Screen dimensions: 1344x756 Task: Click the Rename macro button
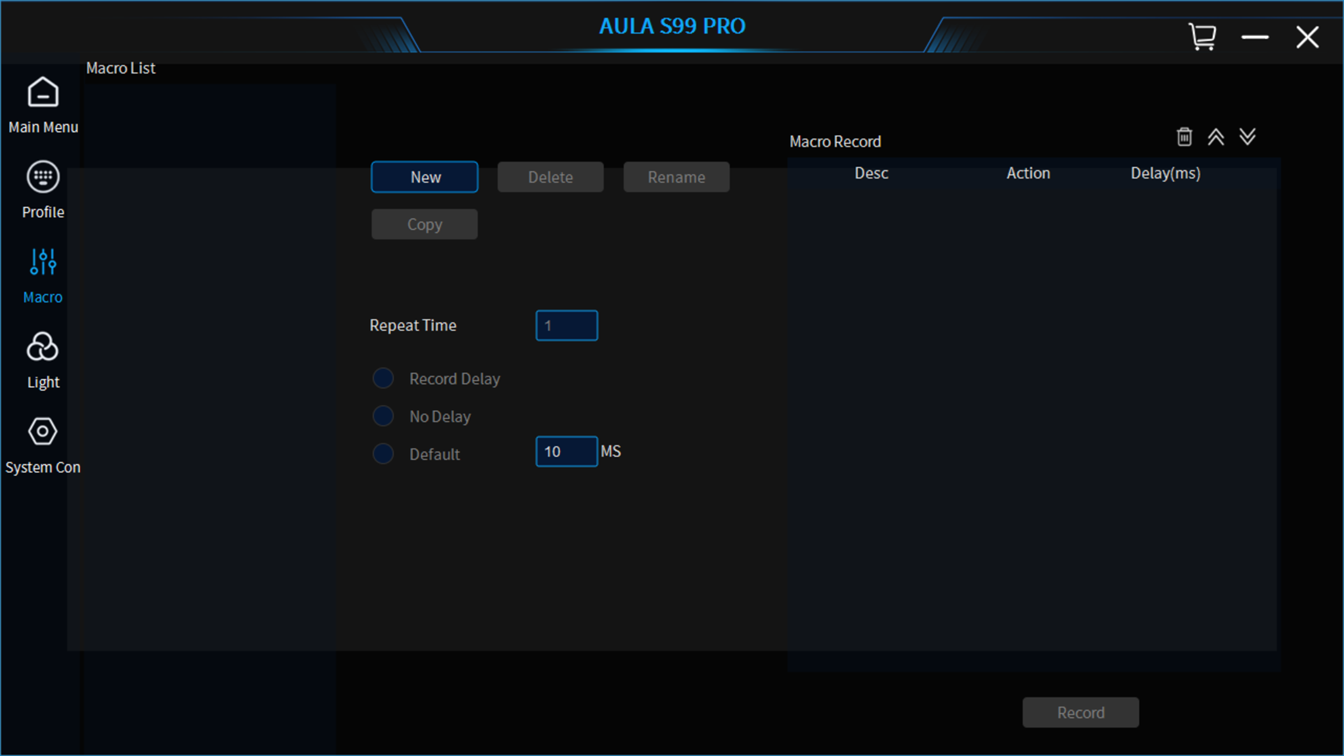[676, 177]
